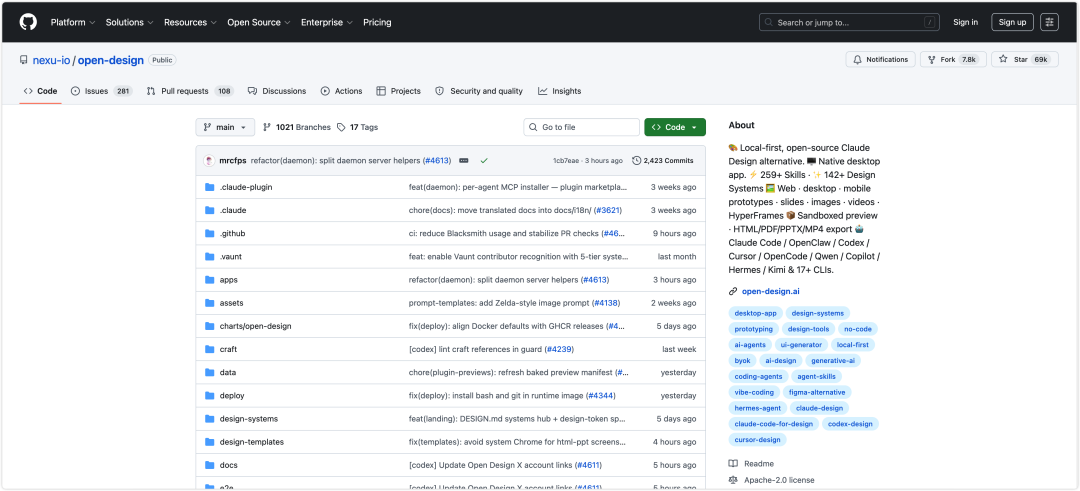Click the appearance settings icon beside Sign up
The image size is (1080, 491).
(x=1049, y=22)
